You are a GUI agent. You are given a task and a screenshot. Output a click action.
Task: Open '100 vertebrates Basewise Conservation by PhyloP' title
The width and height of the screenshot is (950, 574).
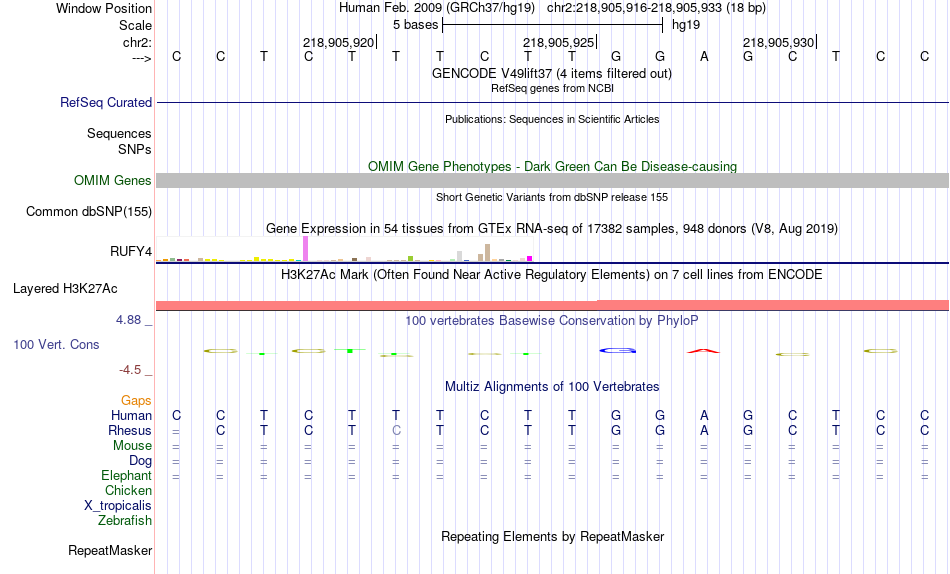pyautogui.click(x=552, y=321)
